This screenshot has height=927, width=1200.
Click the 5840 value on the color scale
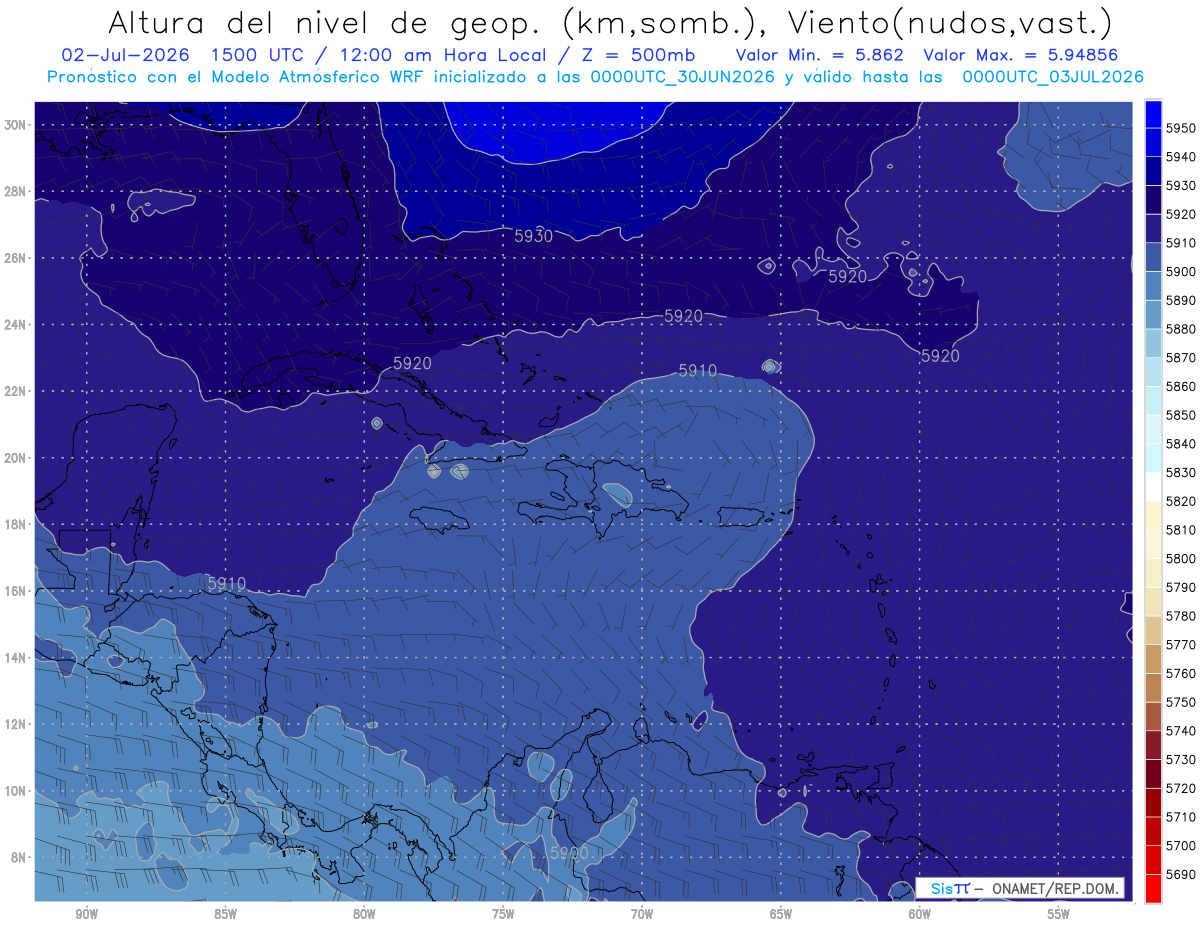pos(1181,444)
